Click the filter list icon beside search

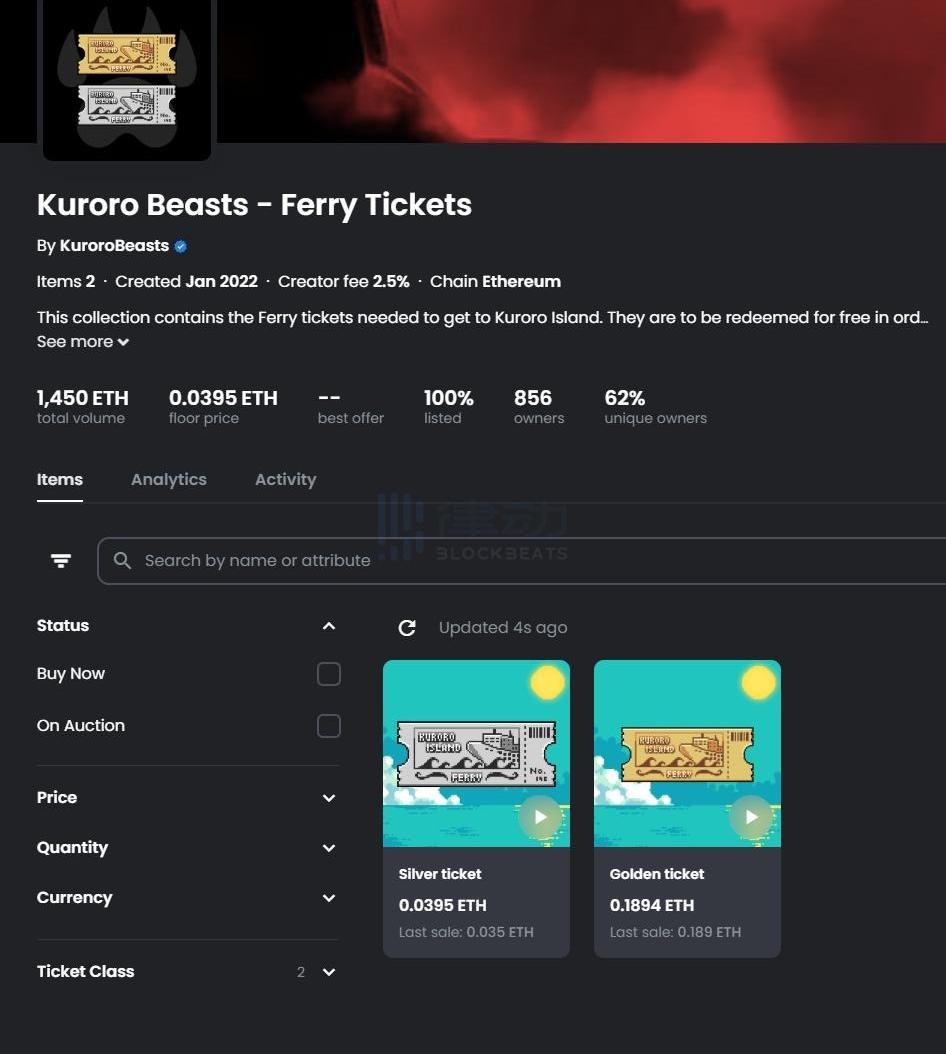[x=61, y=561]
